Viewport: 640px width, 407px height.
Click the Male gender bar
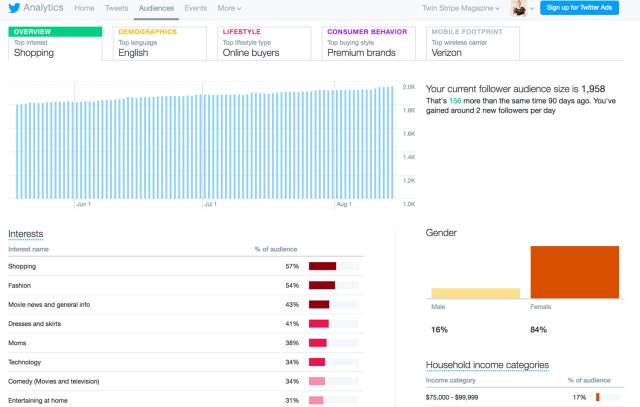point(476,293)
